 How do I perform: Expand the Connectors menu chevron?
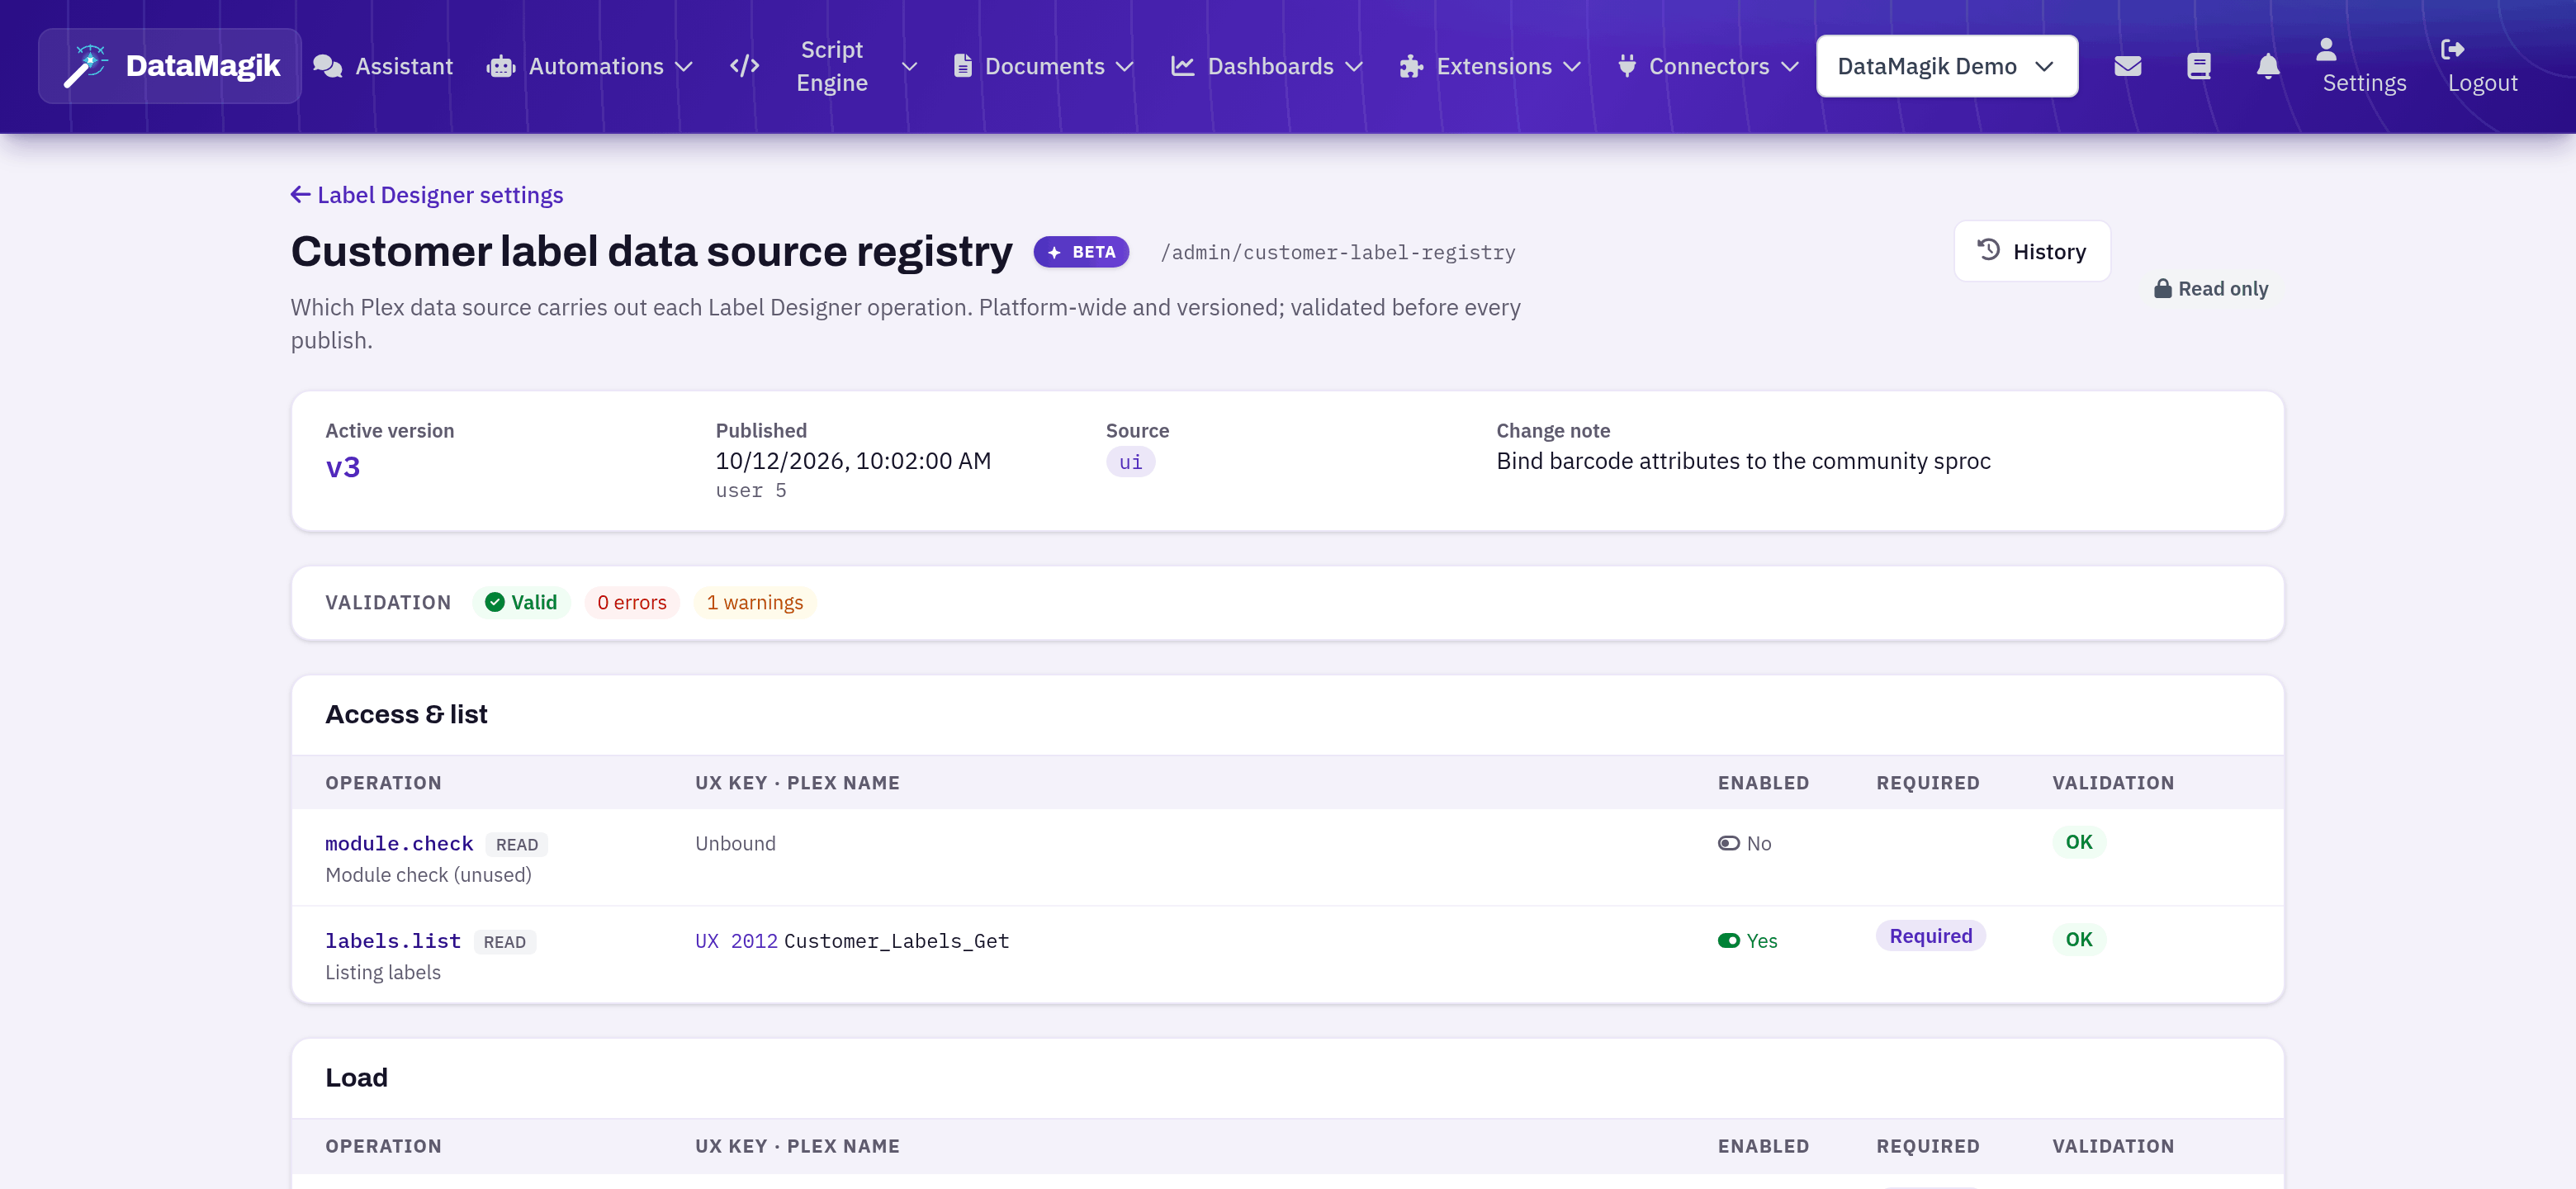(x=1790, y=66)
